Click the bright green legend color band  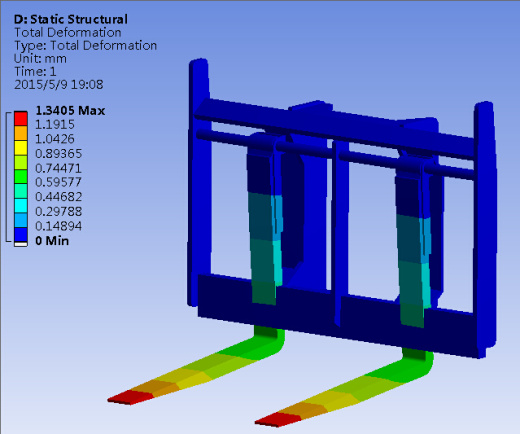21,177
